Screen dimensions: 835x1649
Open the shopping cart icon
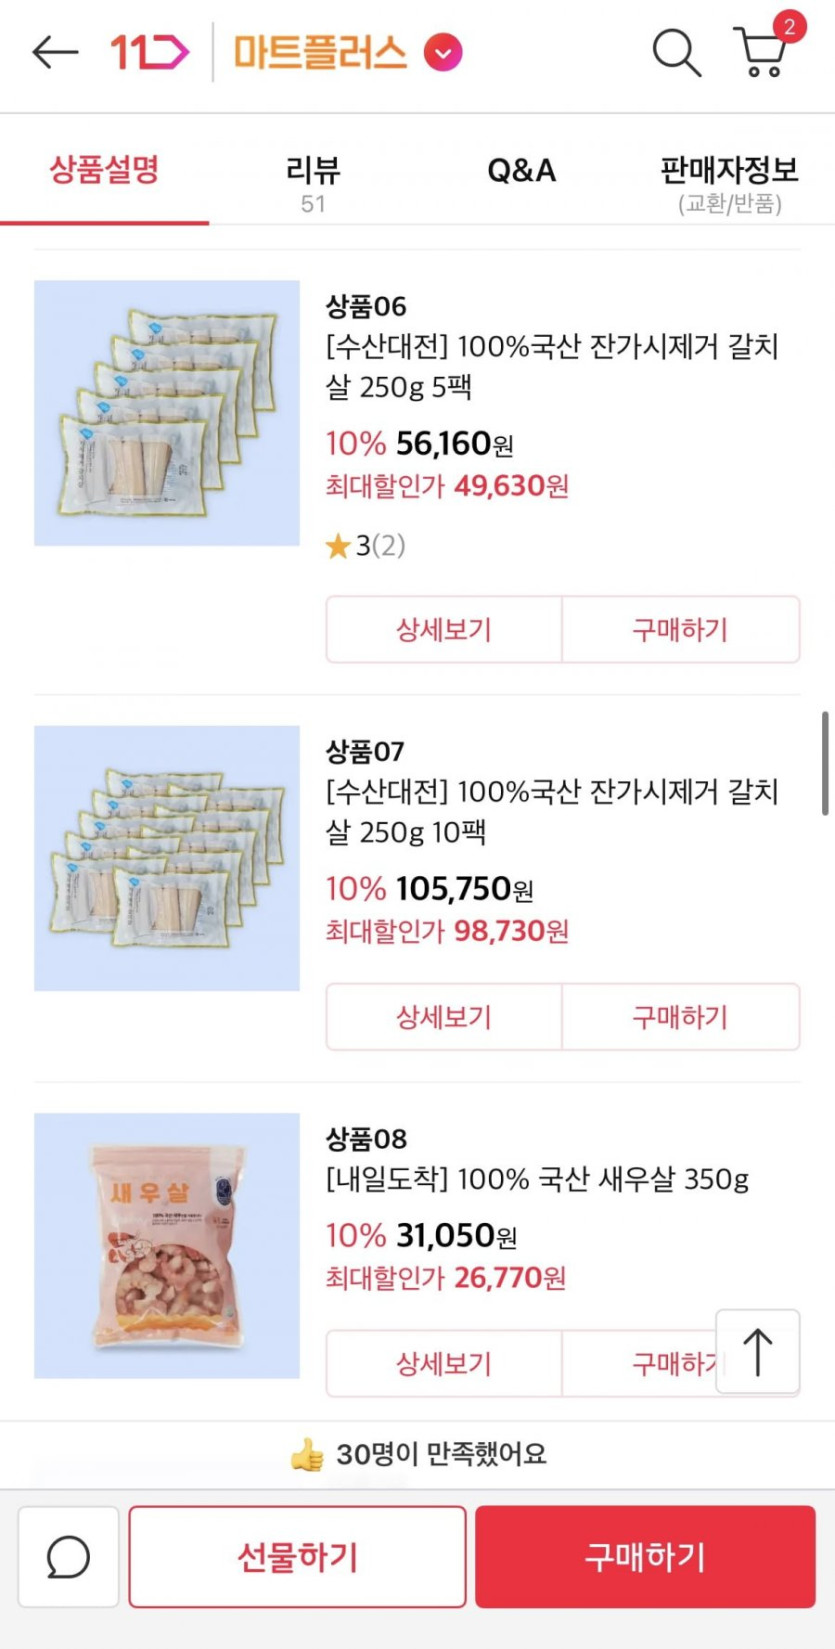pyautogui.click(x=762, y=50)
